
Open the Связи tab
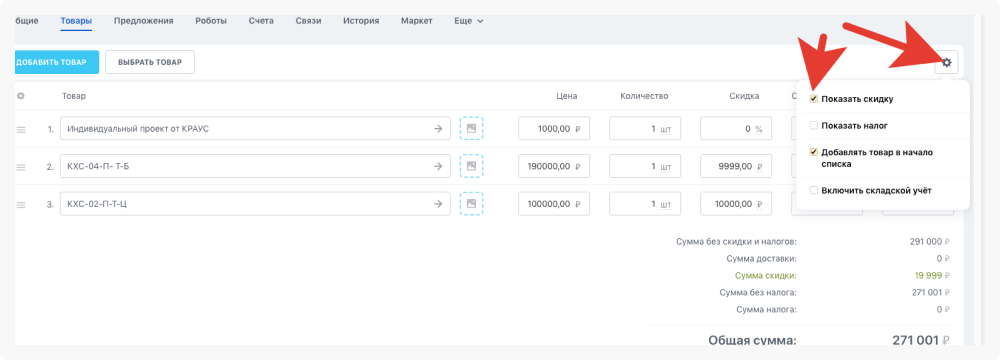(x=309, y=21)
